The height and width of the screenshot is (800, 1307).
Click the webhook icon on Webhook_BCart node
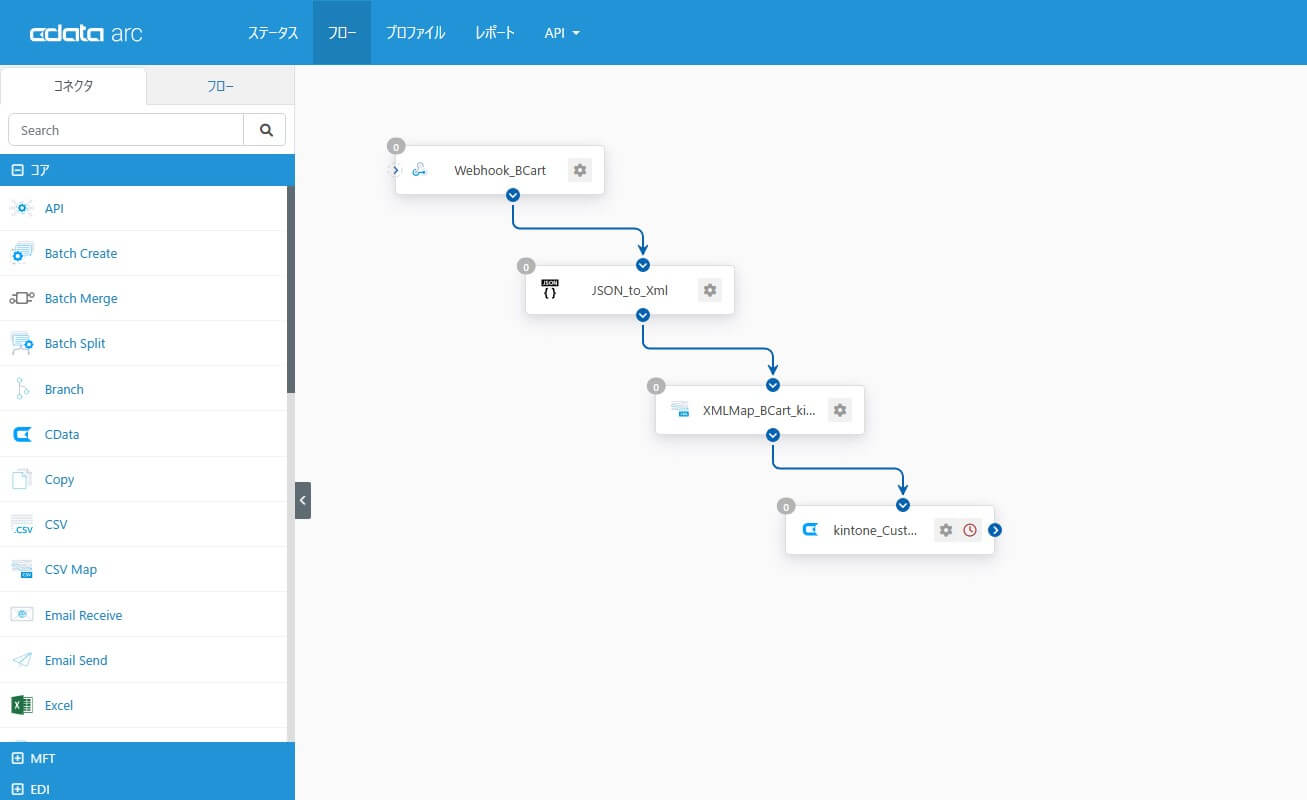420,170
